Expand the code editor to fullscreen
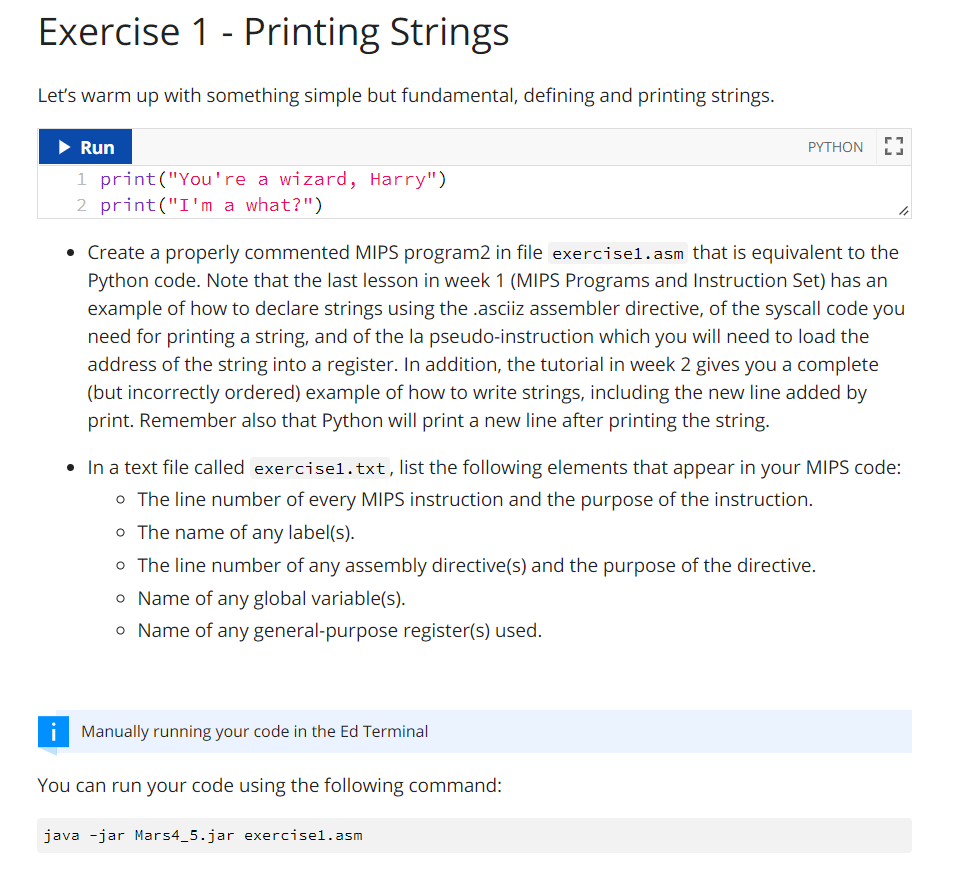 (x=893, y=146)
